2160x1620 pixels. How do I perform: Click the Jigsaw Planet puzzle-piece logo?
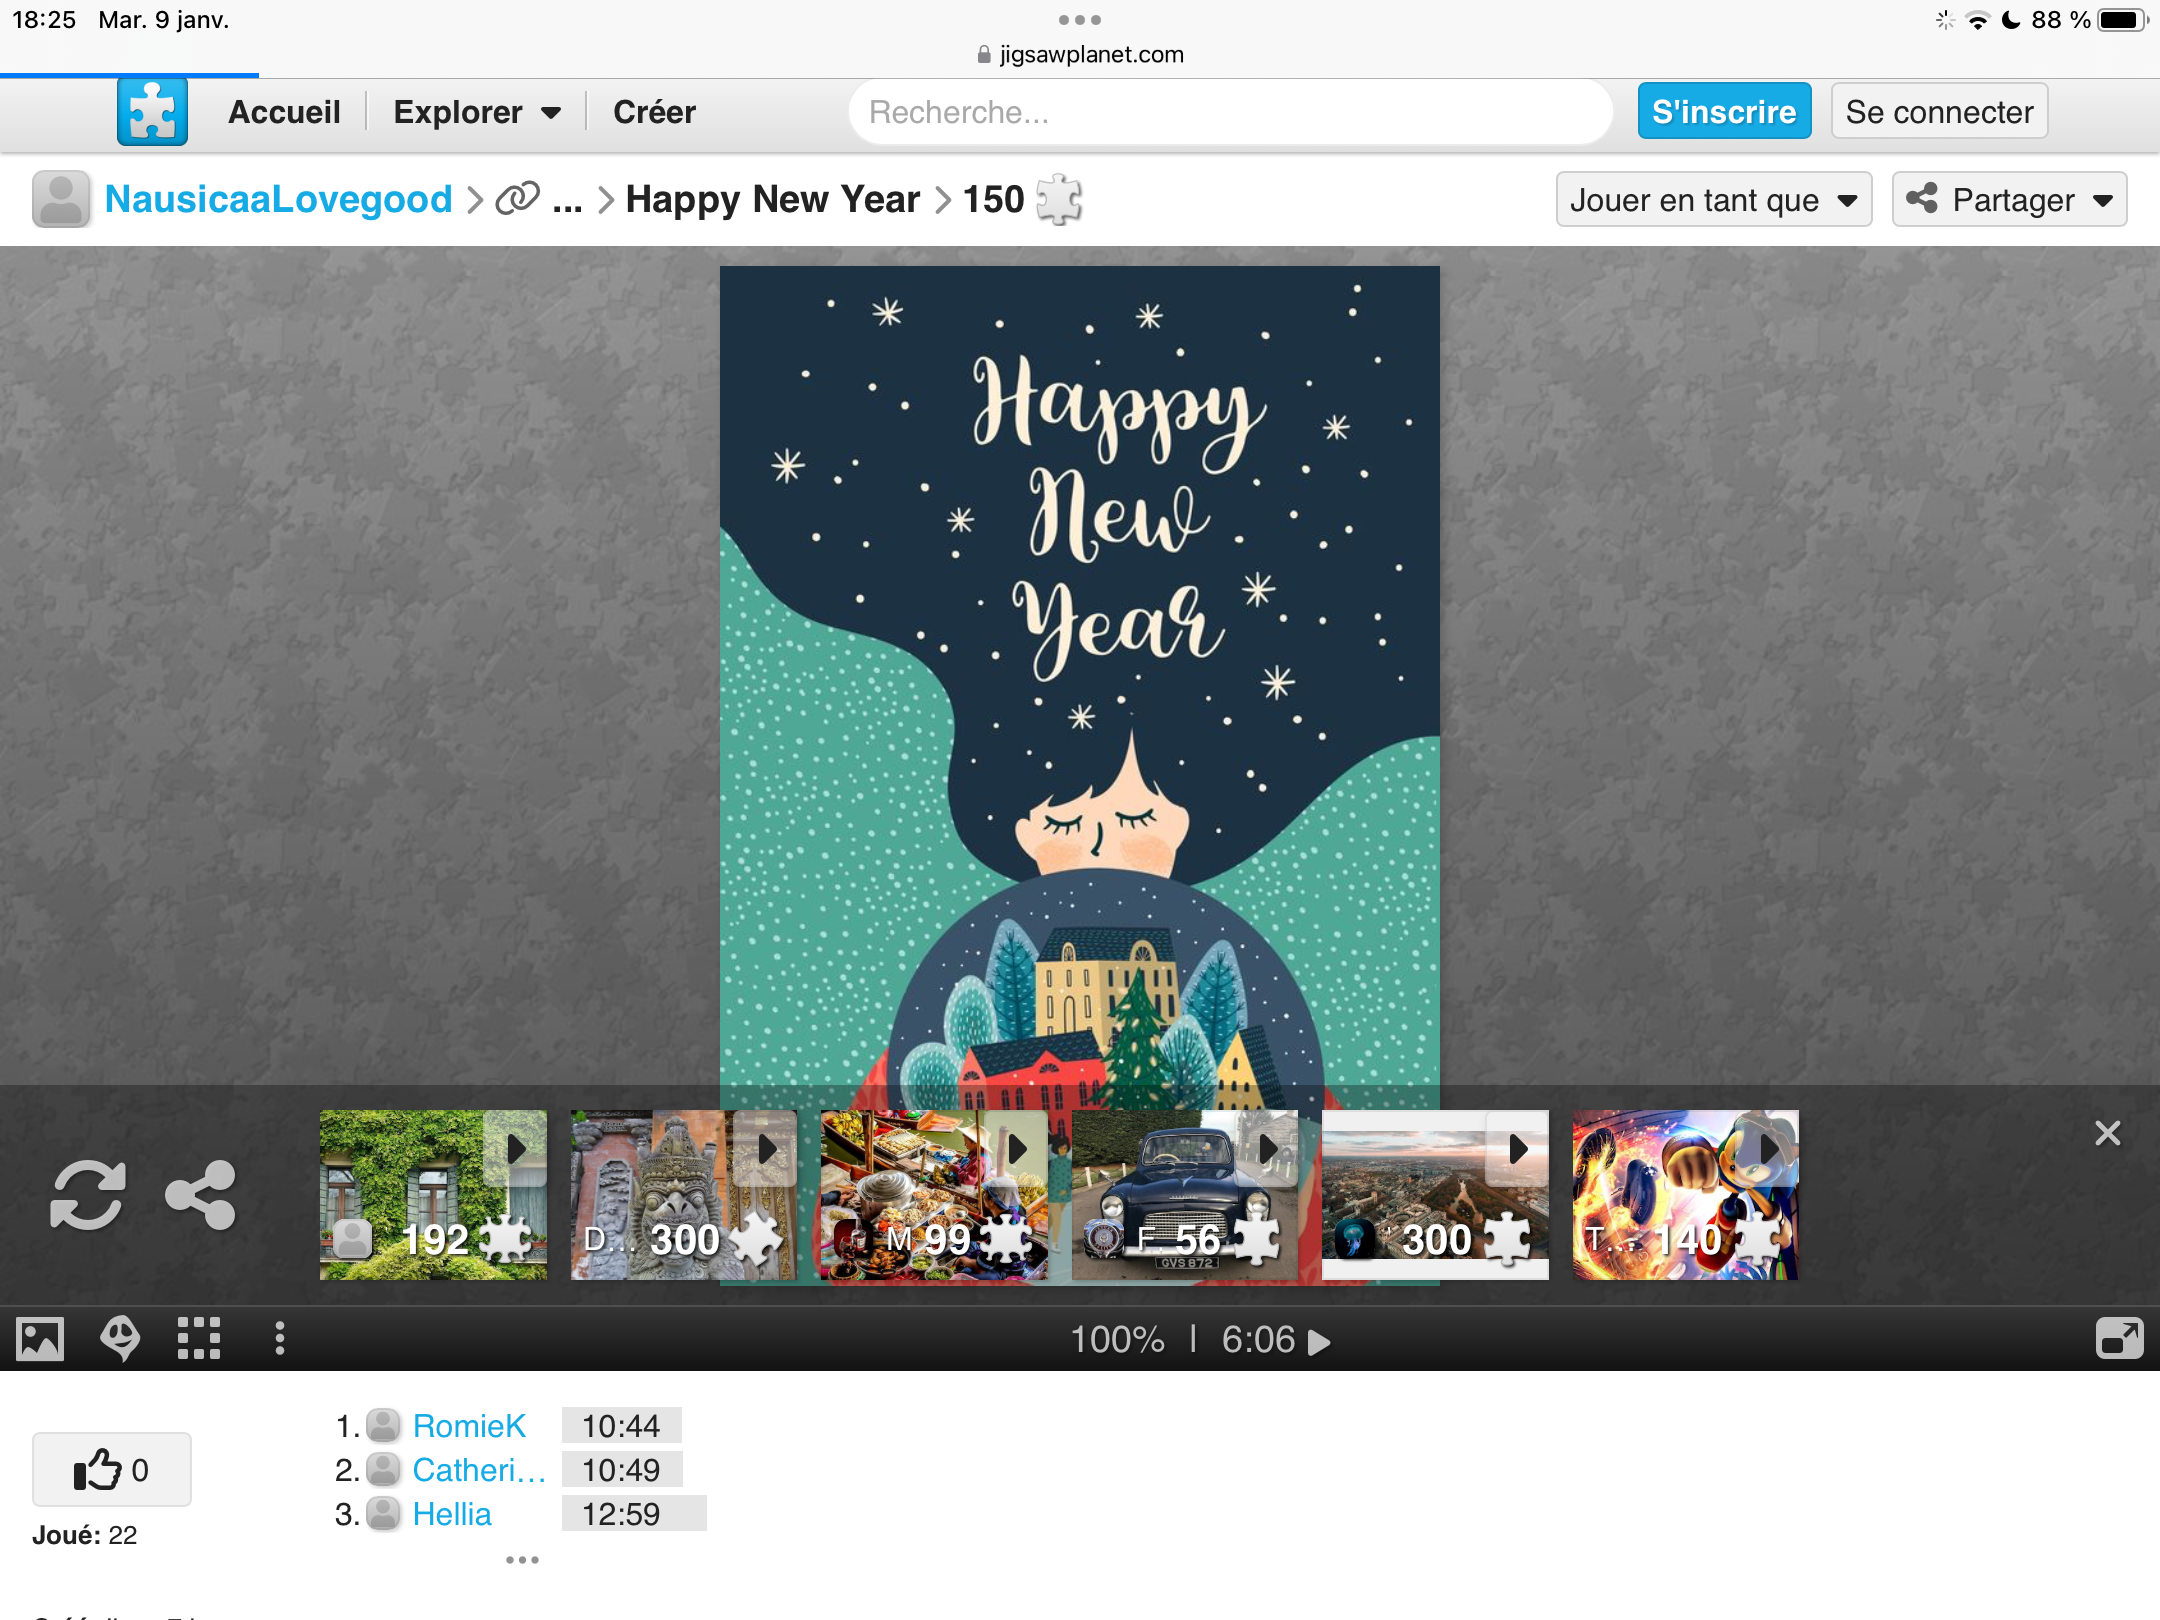click(152, 112)
